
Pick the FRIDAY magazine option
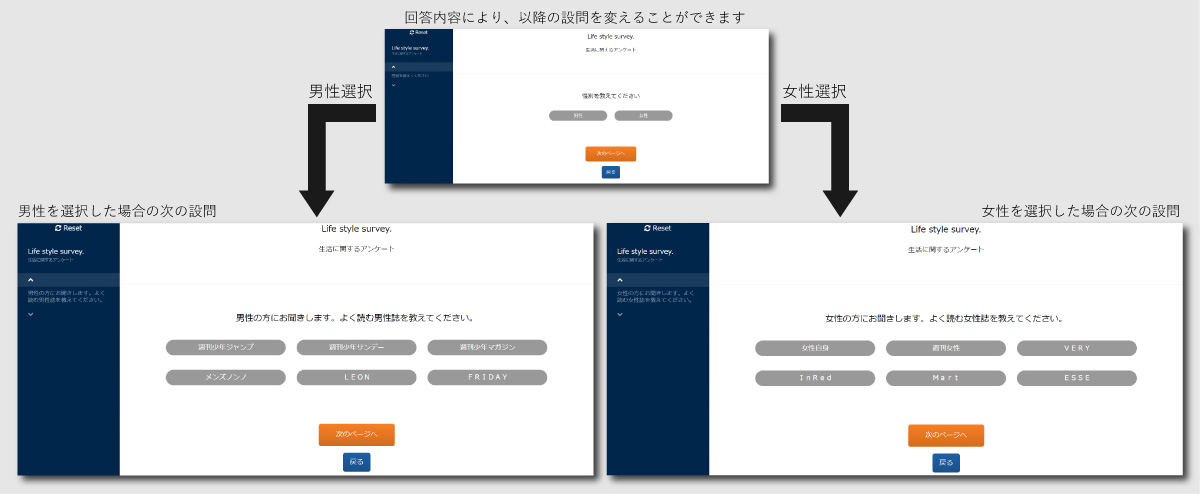pyautogui.click(x=487, y=378)
